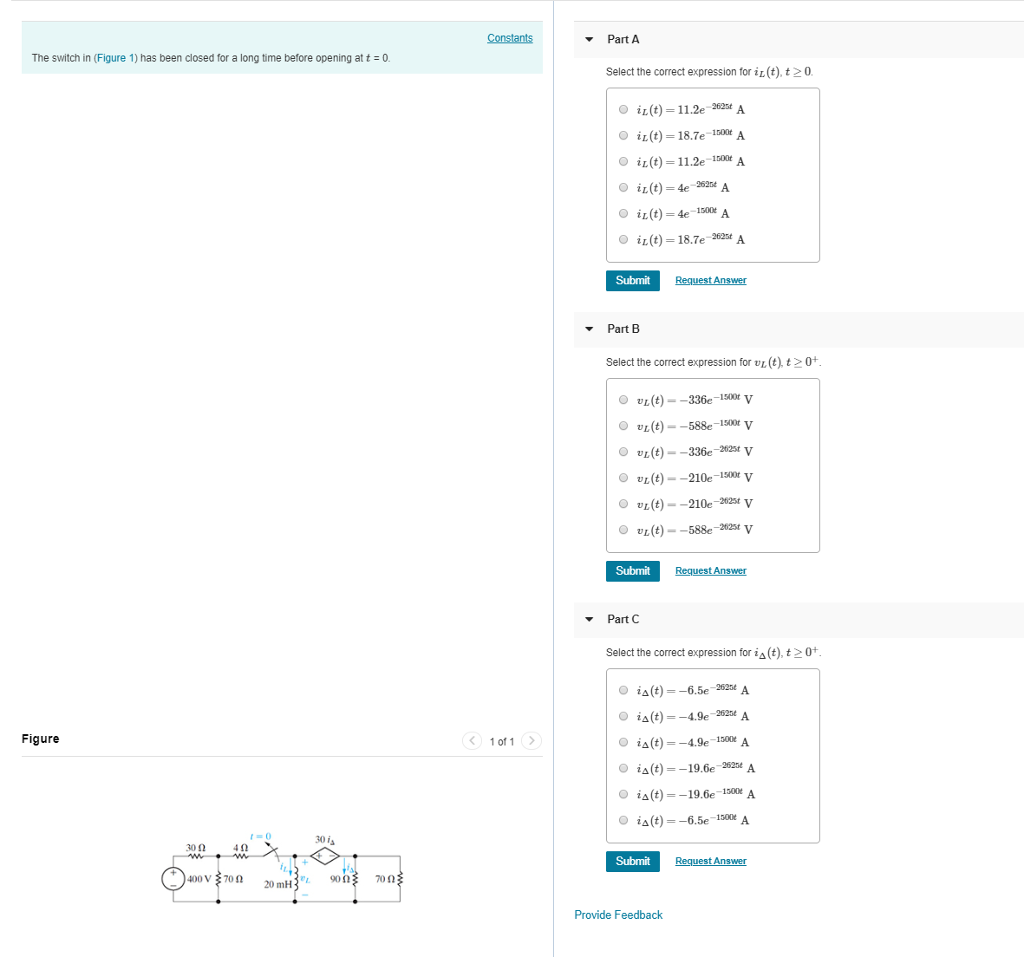
Task: Go to previous figure arrow
Action: (x=472, y=741)
